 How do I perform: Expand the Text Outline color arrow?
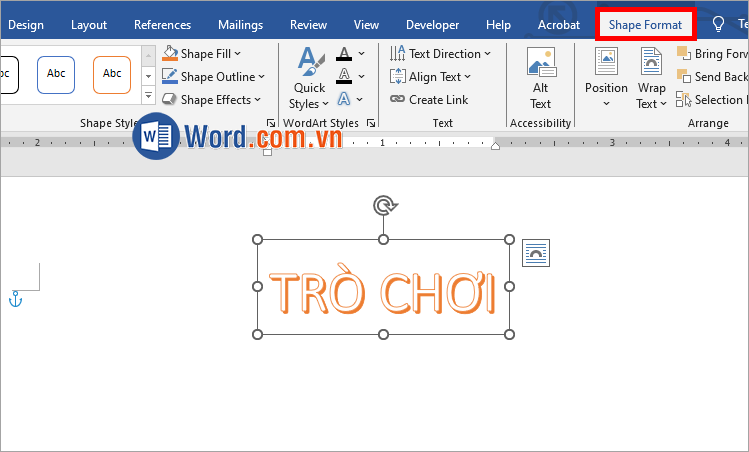tap(362, 76)
